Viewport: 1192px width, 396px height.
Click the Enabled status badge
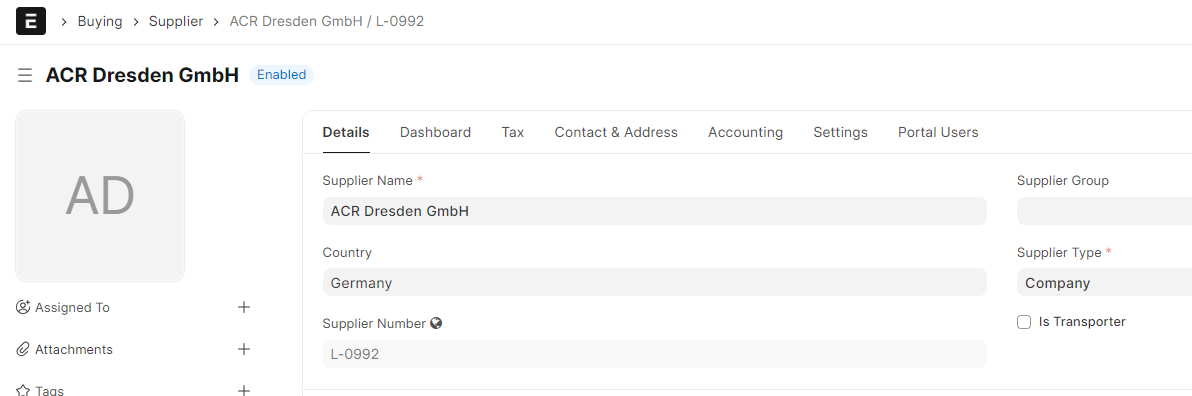(x=281, y=74)
